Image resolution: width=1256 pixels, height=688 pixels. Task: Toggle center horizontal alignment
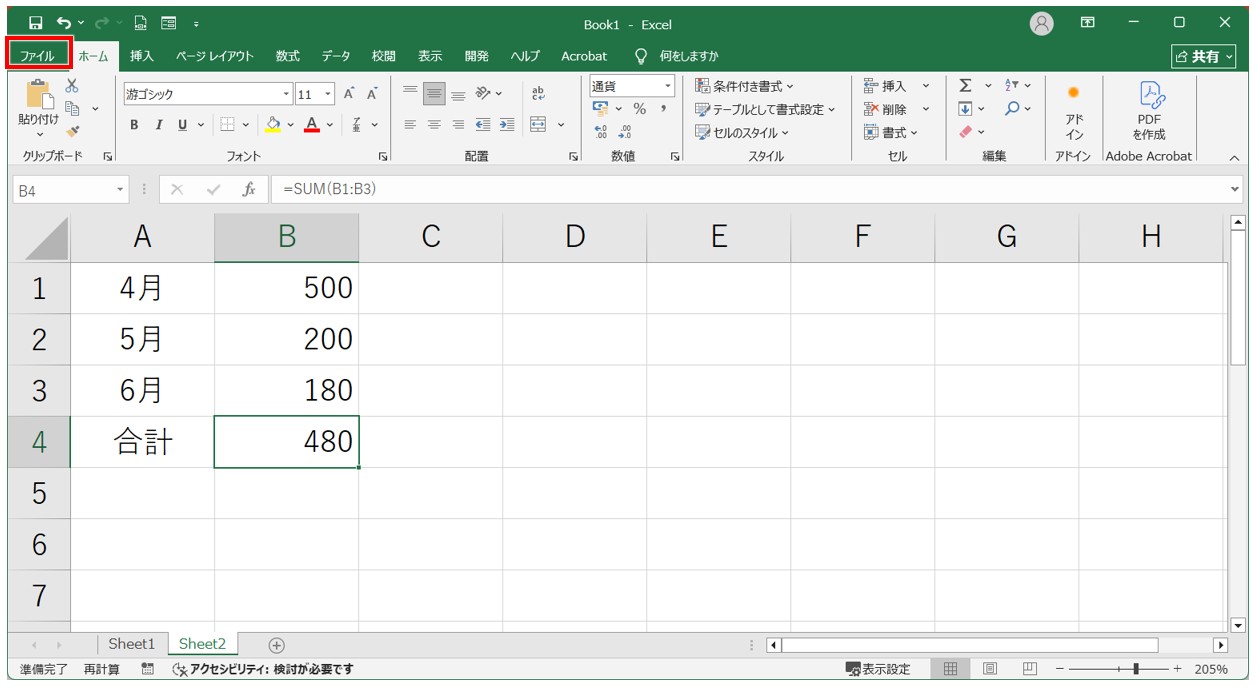pos(434,125)
